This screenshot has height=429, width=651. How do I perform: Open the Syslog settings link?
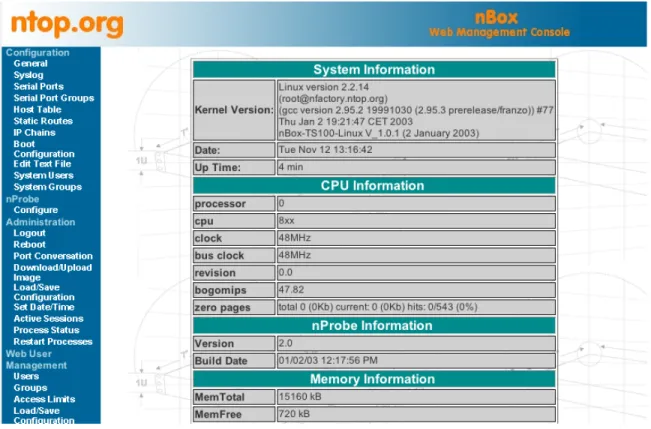coord(28,75)
